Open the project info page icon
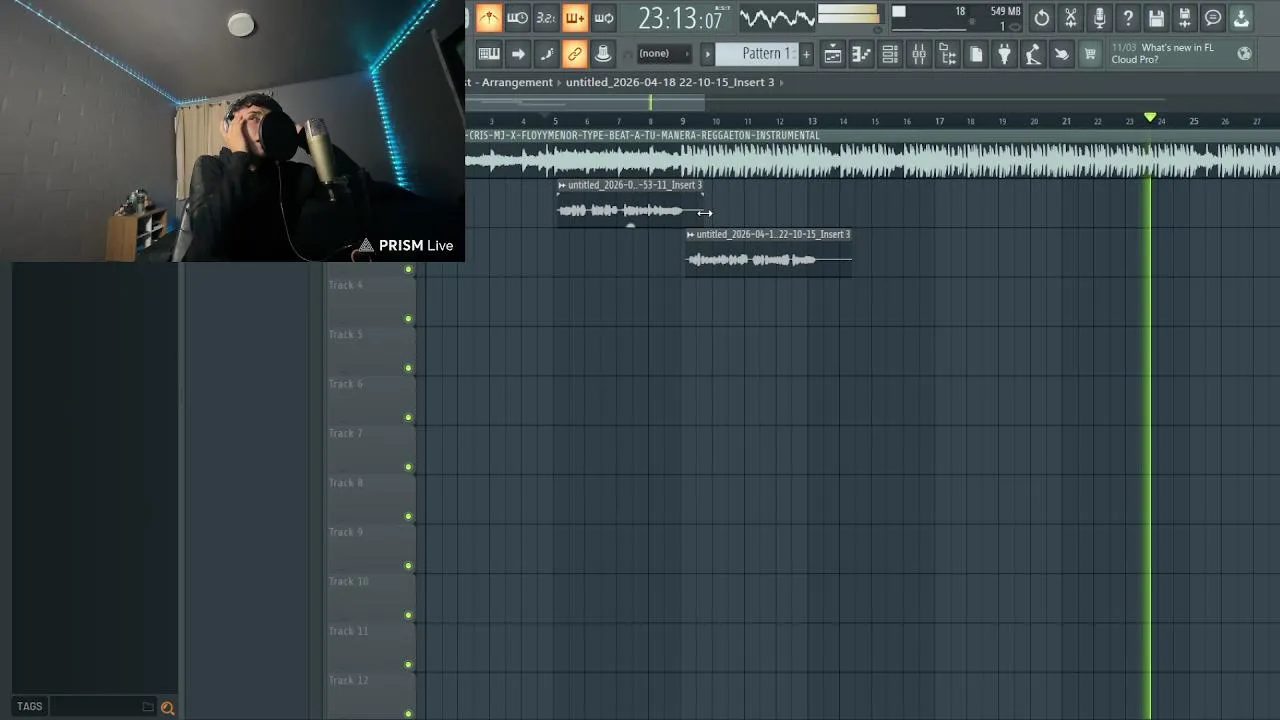The height and width of the screenshot is (720, 1280). pos(976,55)
